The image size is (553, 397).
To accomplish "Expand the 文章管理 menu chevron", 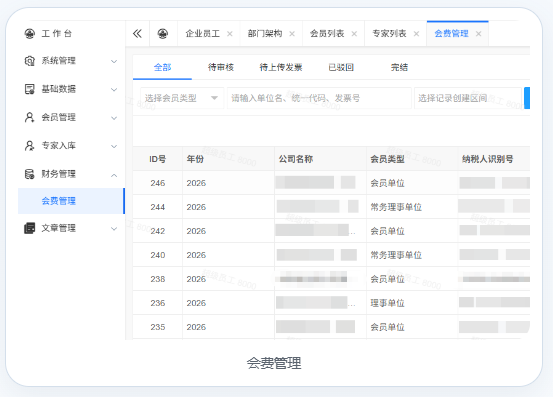I will [x=114, y=229].
